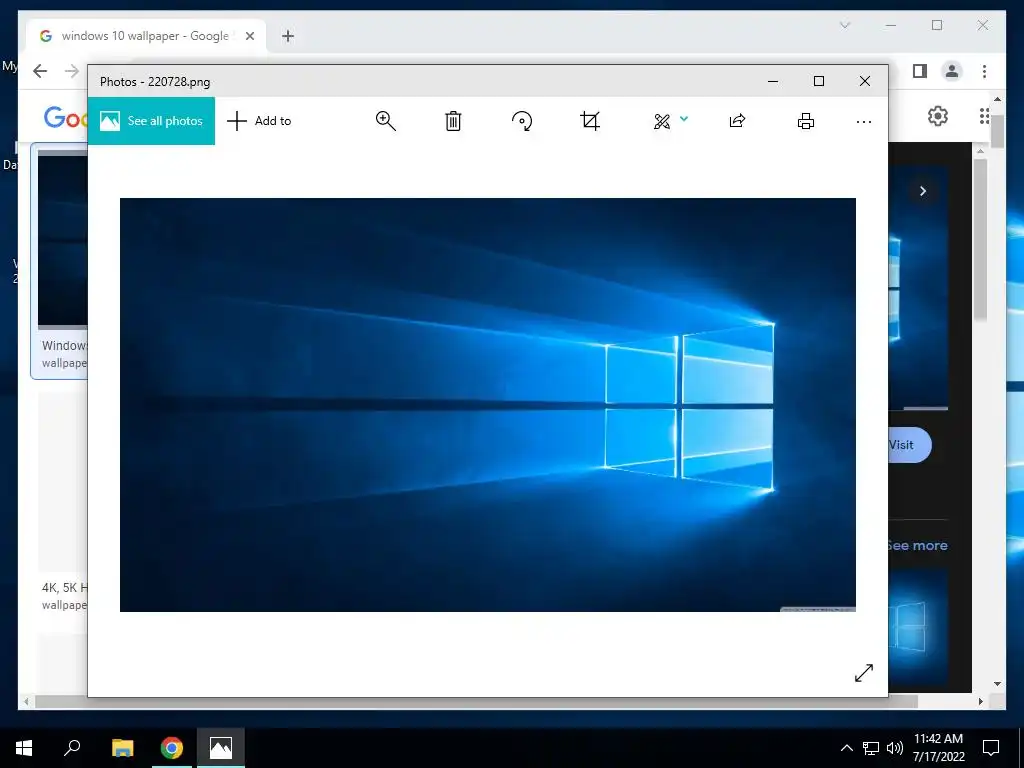Maximize the Photos window
The height and width of the screenshot is (768, 1024).
[x=819, y=81]
